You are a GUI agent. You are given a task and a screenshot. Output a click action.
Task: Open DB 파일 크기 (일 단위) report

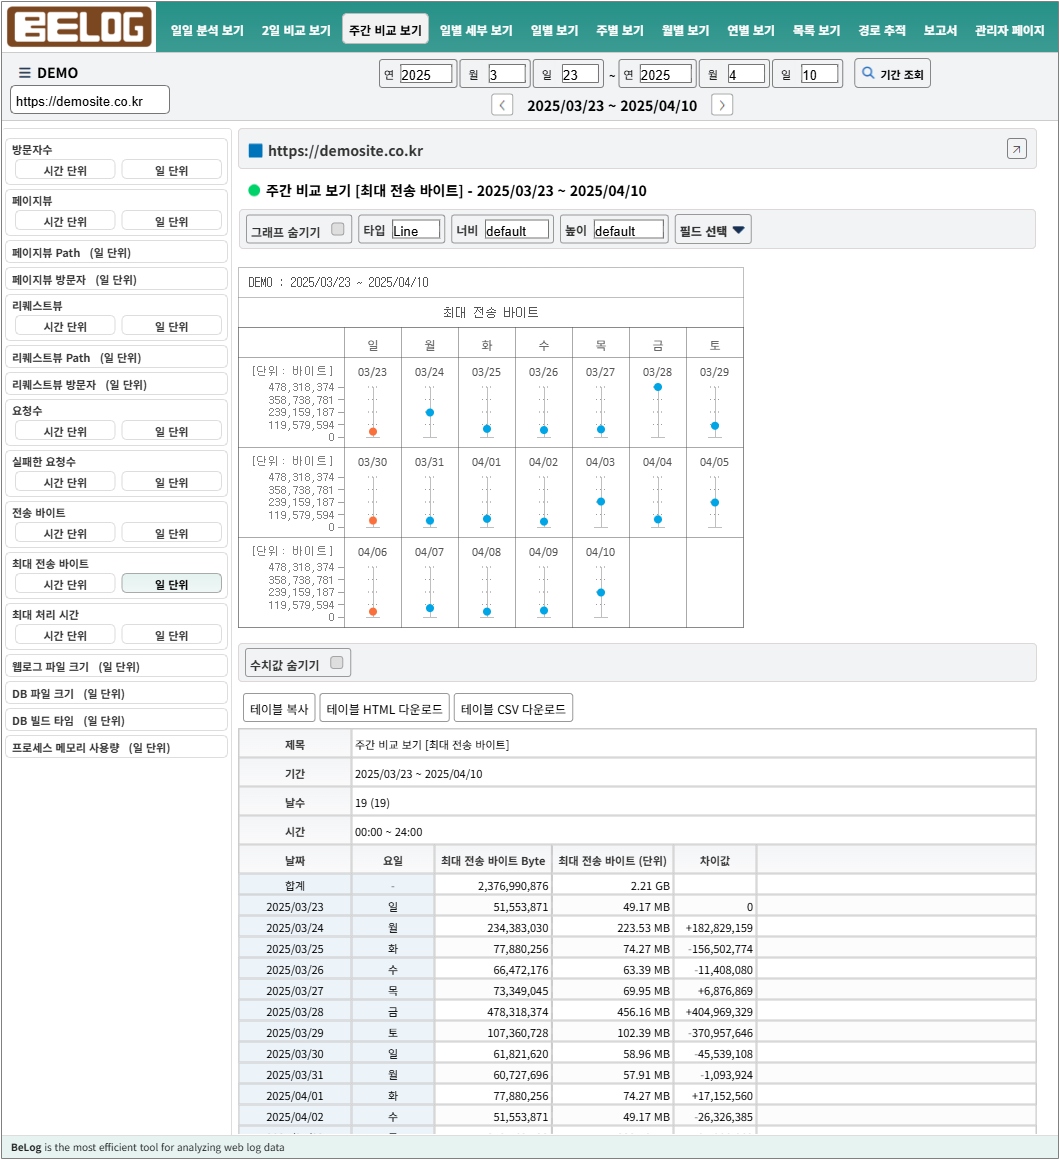click(x=116, y=693)
